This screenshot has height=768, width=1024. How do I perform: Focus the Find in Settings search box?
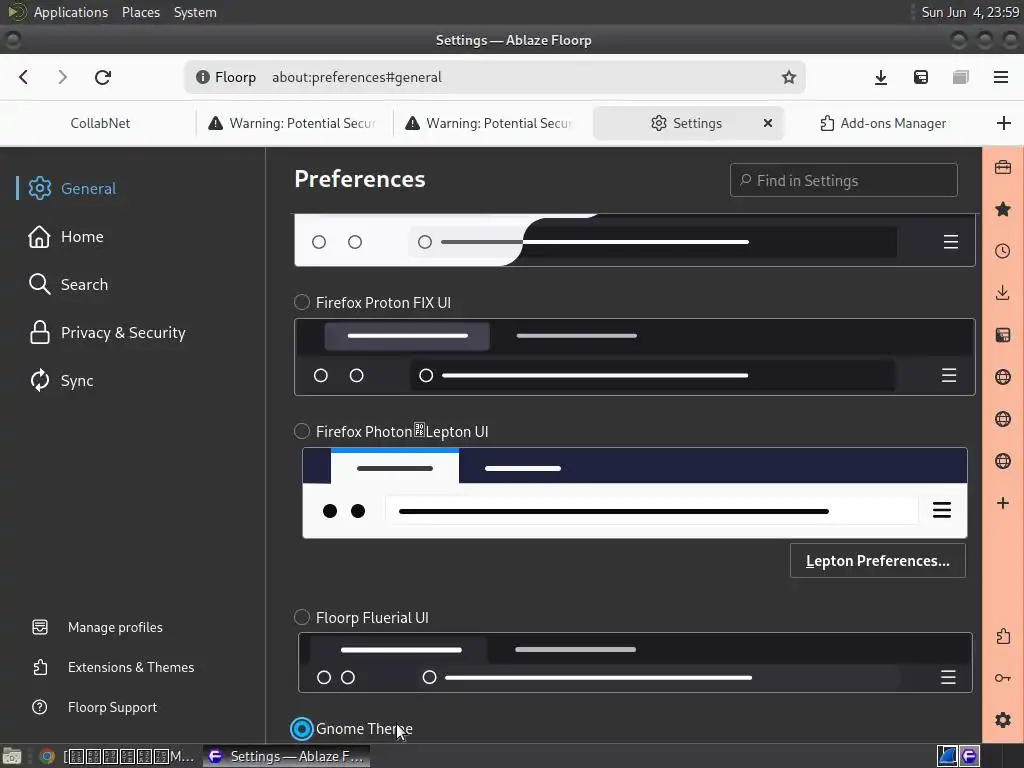pyautogui.click(x=844, y=180)
